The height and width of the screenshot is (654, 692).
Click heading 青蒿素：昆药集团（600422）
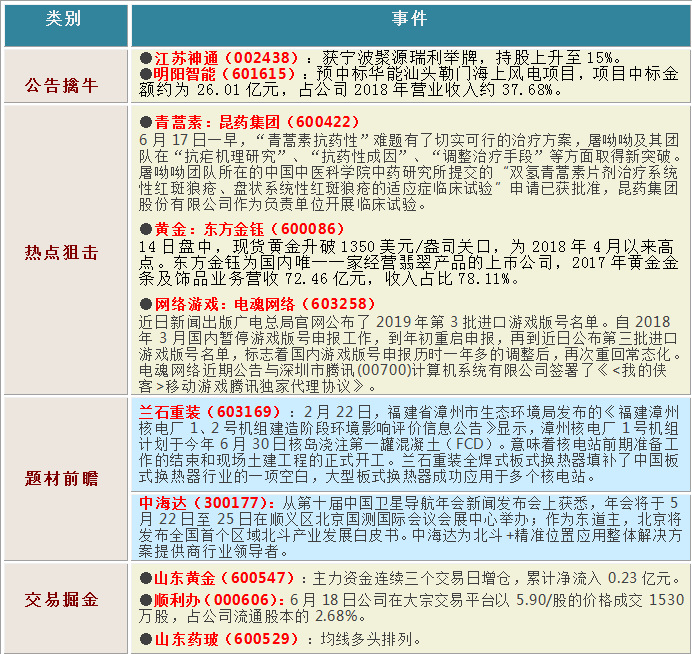(x=256, y=122)
